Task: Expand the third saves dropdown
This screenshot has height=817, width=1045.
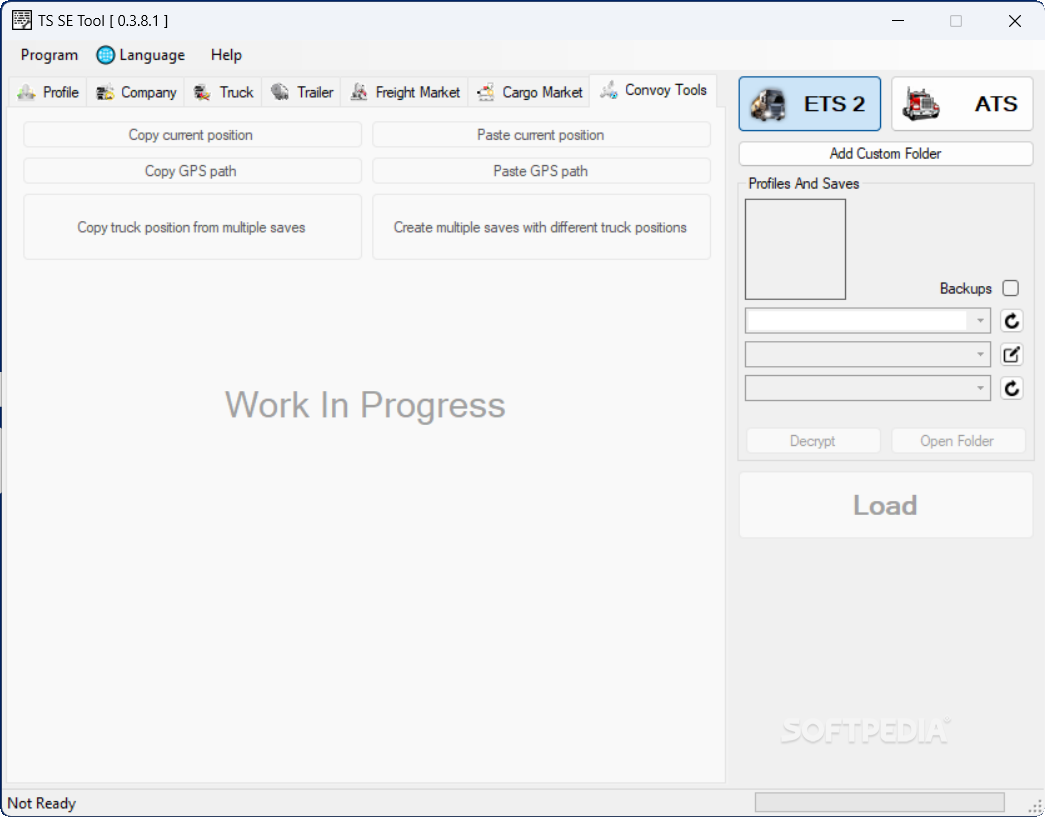Action: click(x=980, y=388)
